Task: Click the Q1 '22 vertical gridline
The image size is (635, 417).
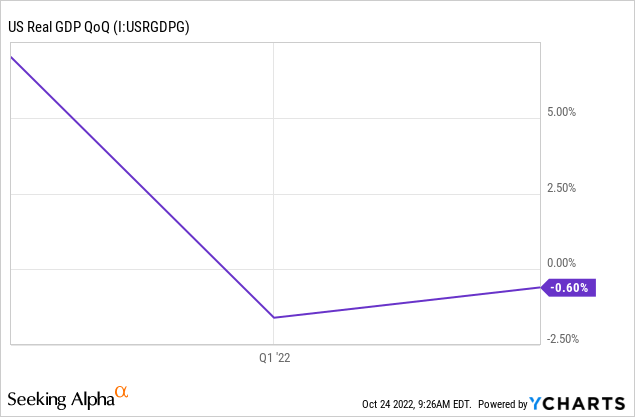Action: [274, 162]
